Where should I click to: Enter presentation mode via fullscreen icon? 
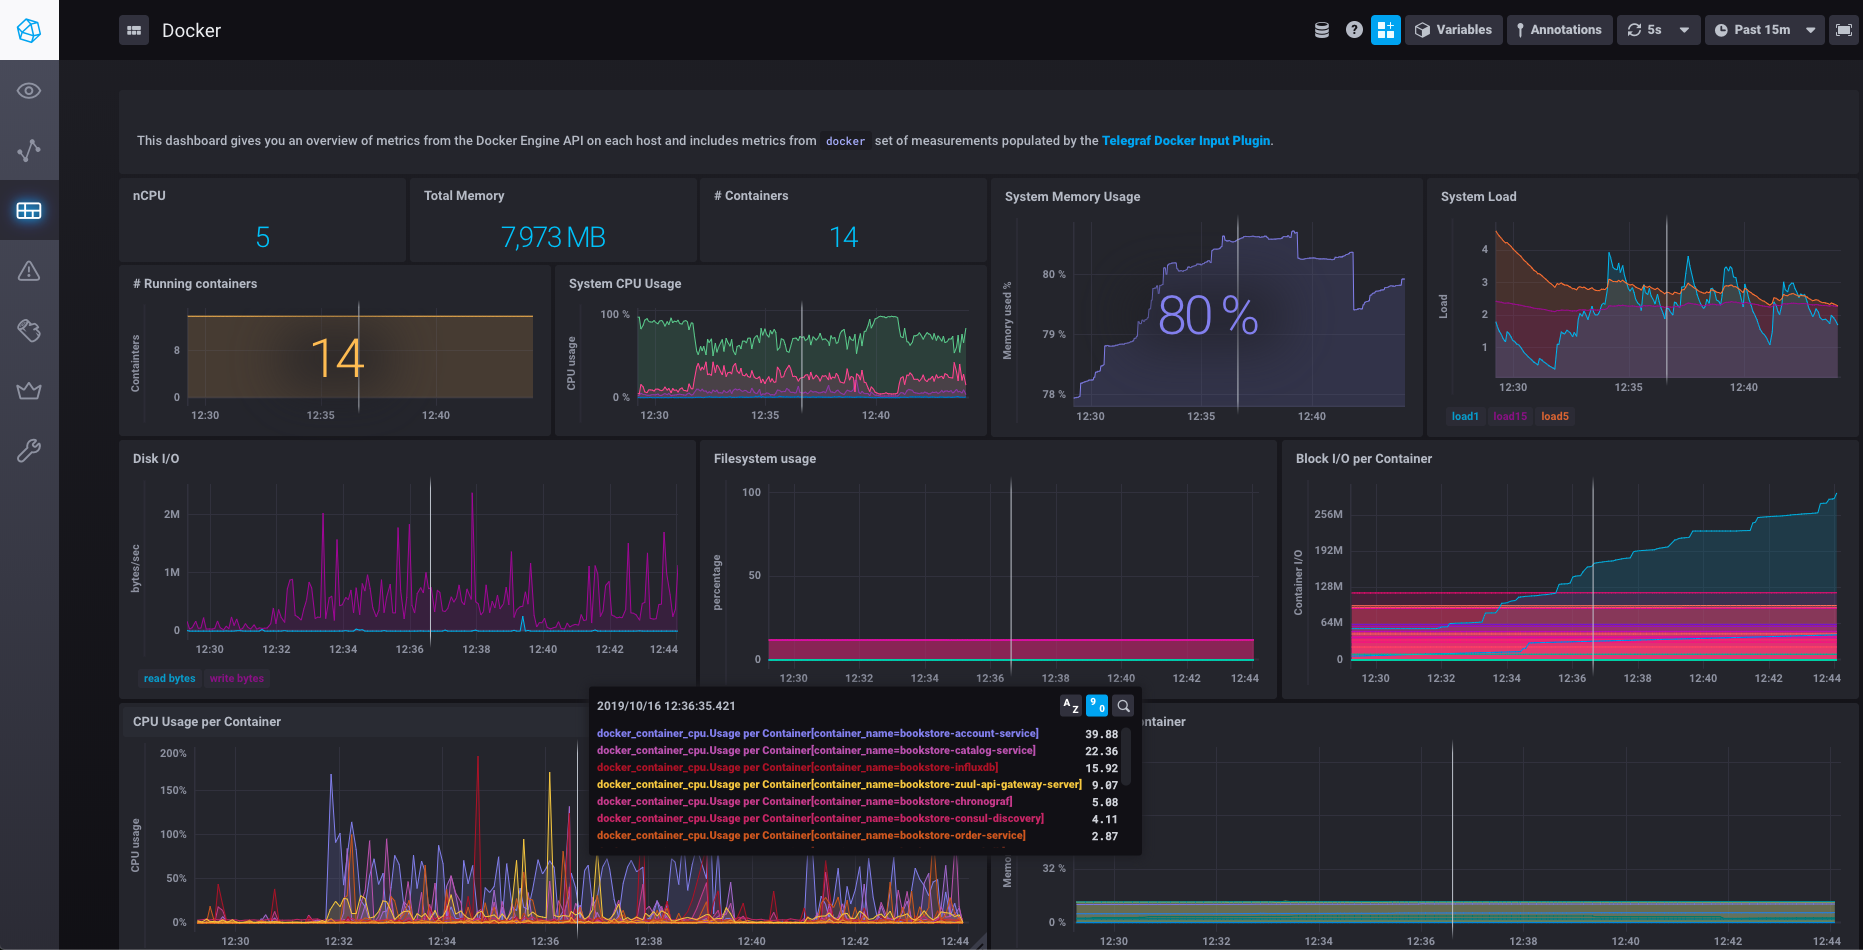[x=1843, y=30]
